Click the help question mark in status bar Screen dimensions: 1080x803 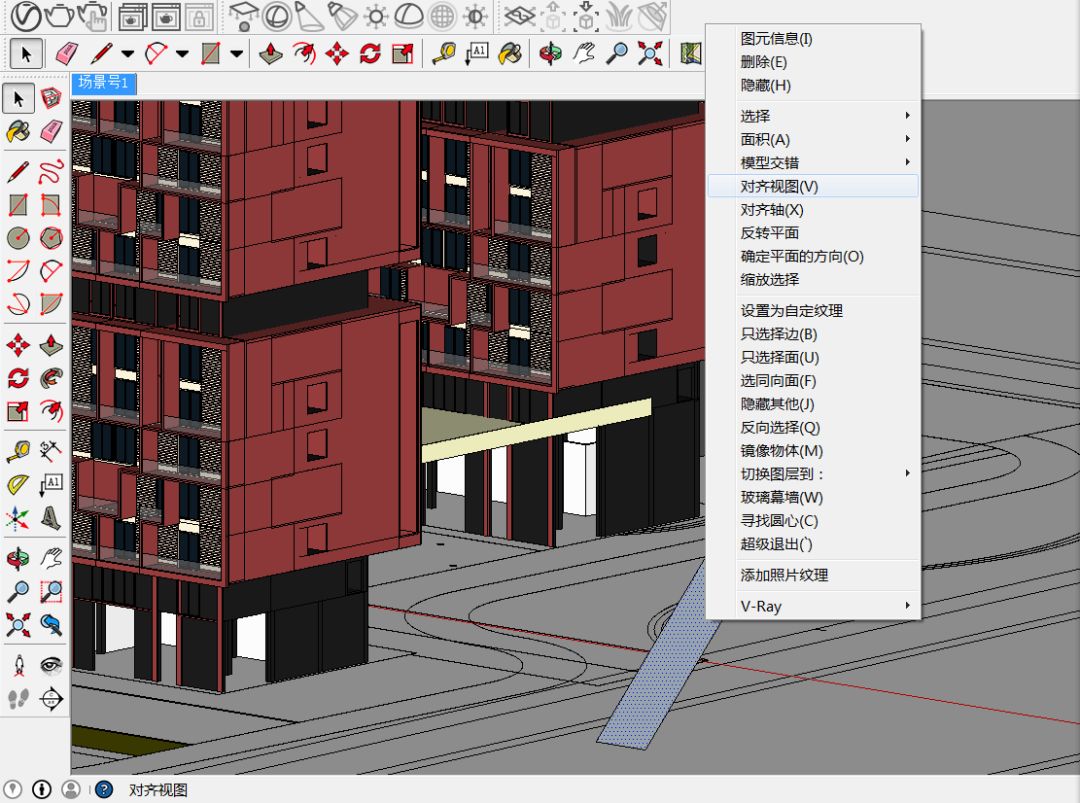click(103, 789)
